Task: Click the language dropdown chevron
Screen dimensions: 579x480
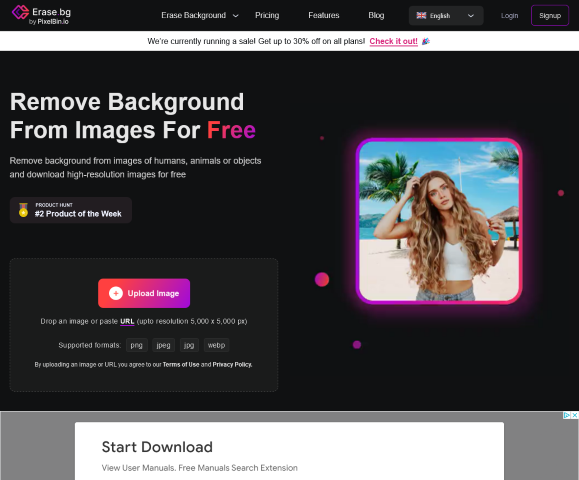Action: [x=471, y=16]
